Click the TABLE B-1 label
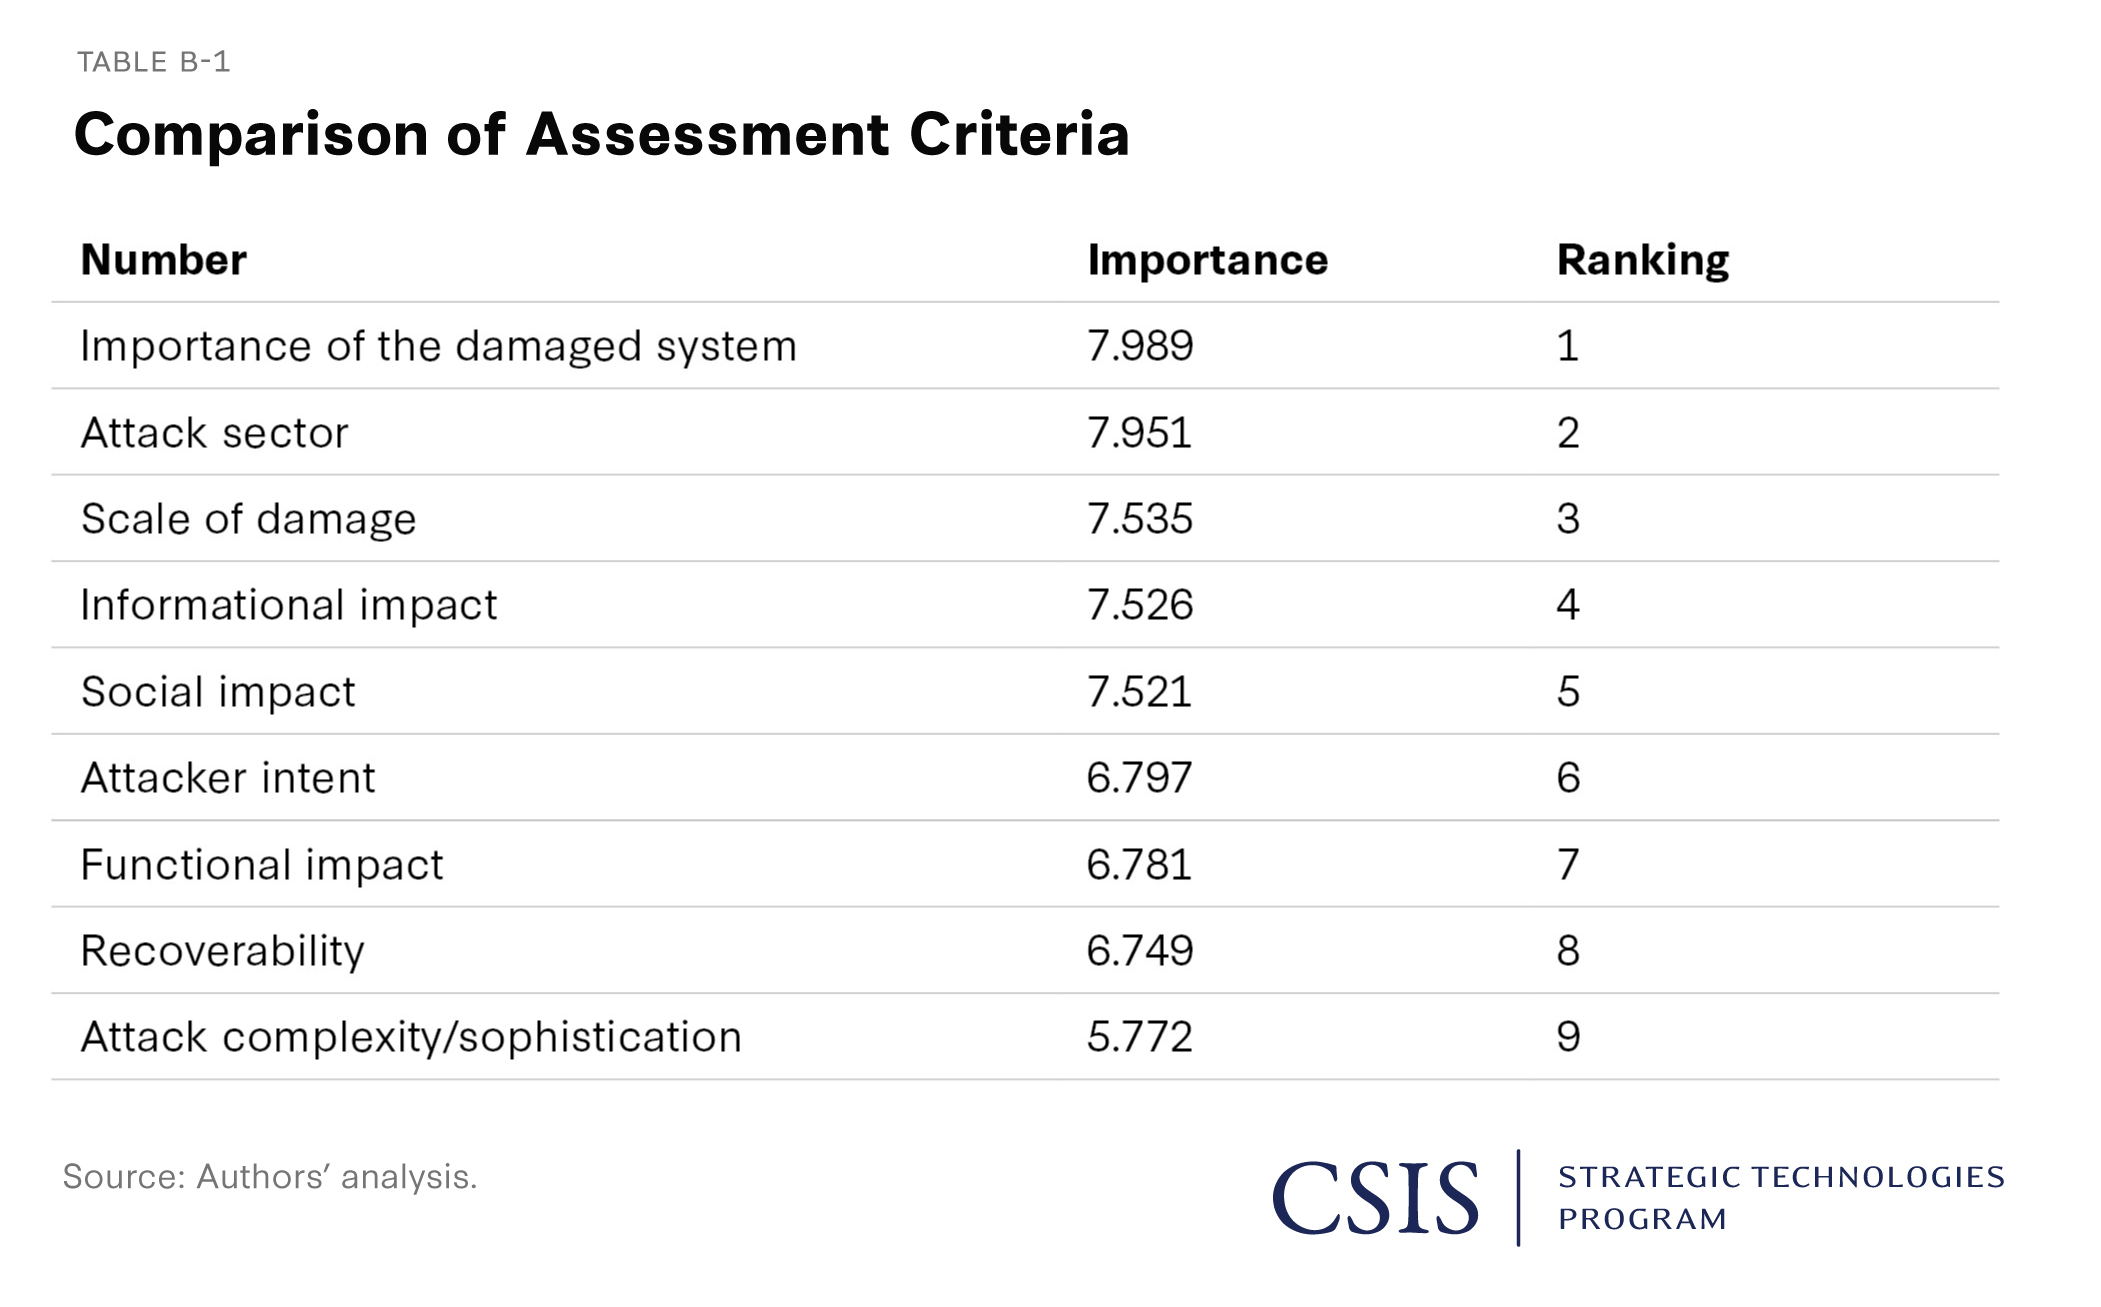Viewport: 2101px width, 1307px height. (154, 62)
